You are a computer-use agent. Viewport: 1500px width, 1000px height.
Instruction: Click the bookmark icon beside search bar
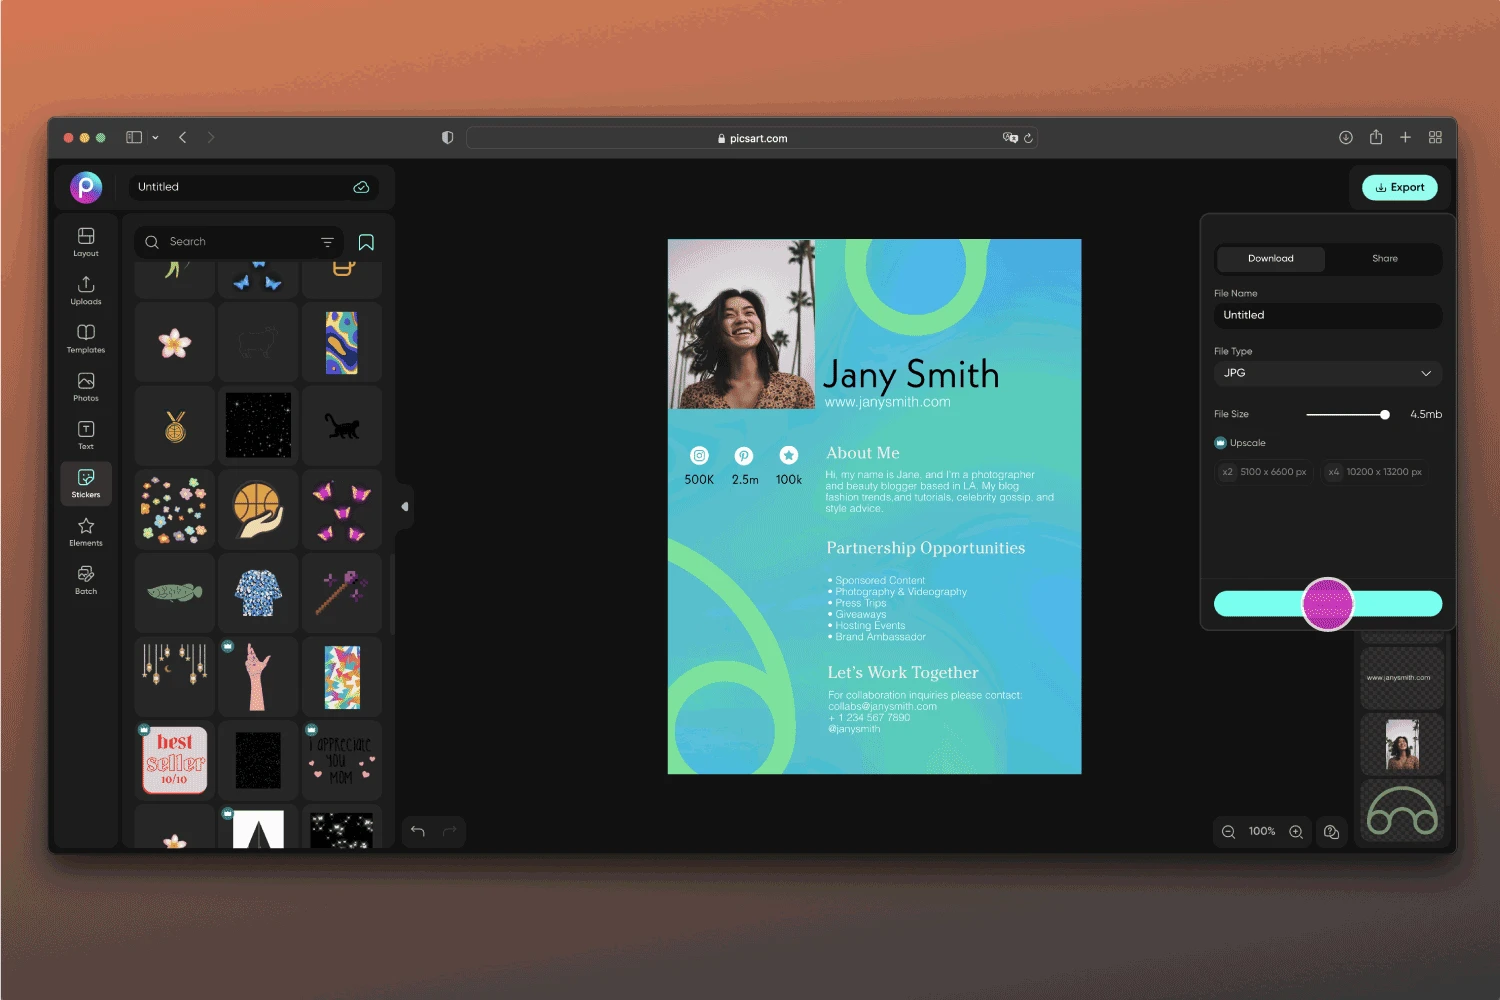point(366,241)
